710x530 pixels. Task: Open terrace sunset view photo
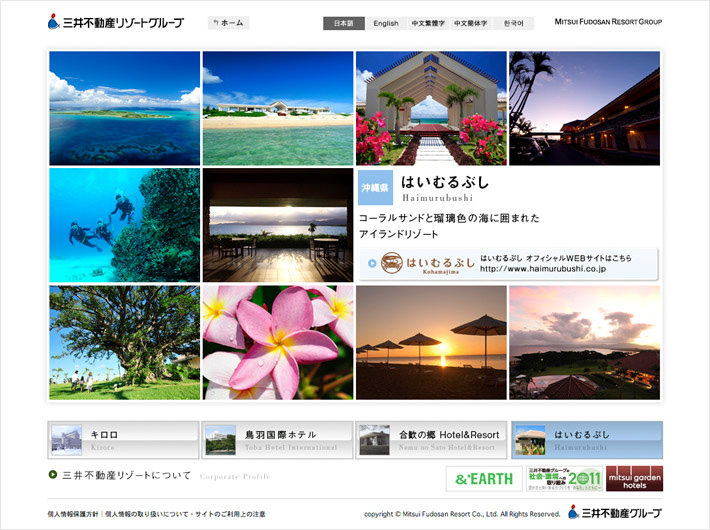[278, 225]
